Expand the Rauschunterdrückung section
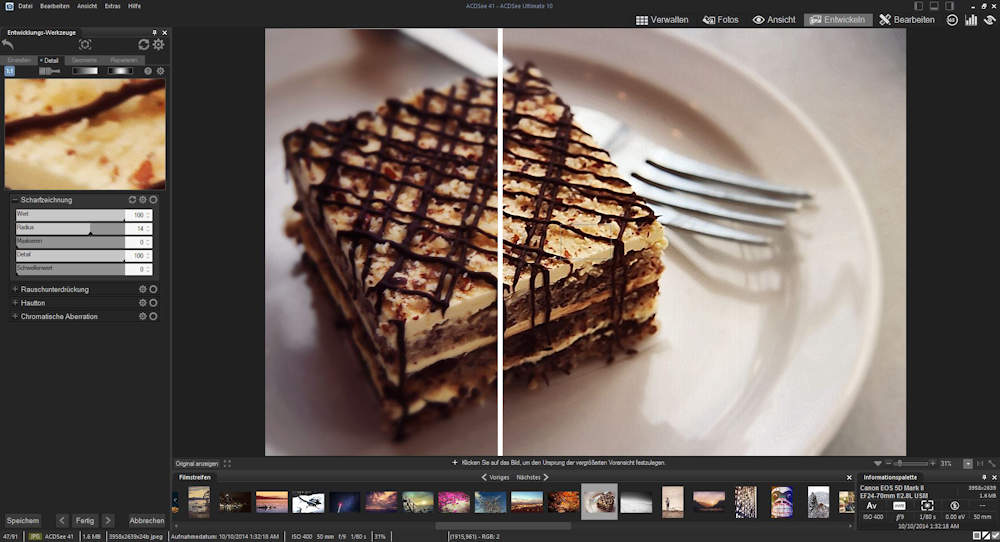This screenshot has width=1000, height=542. tap(15, 290)
